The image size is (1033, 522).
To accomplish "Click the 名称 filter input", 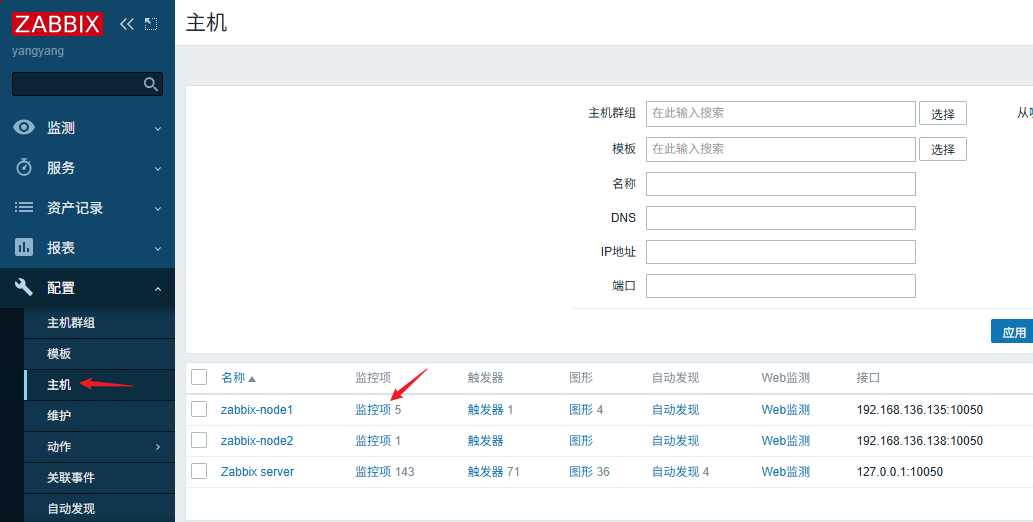I will coord(781,184).
